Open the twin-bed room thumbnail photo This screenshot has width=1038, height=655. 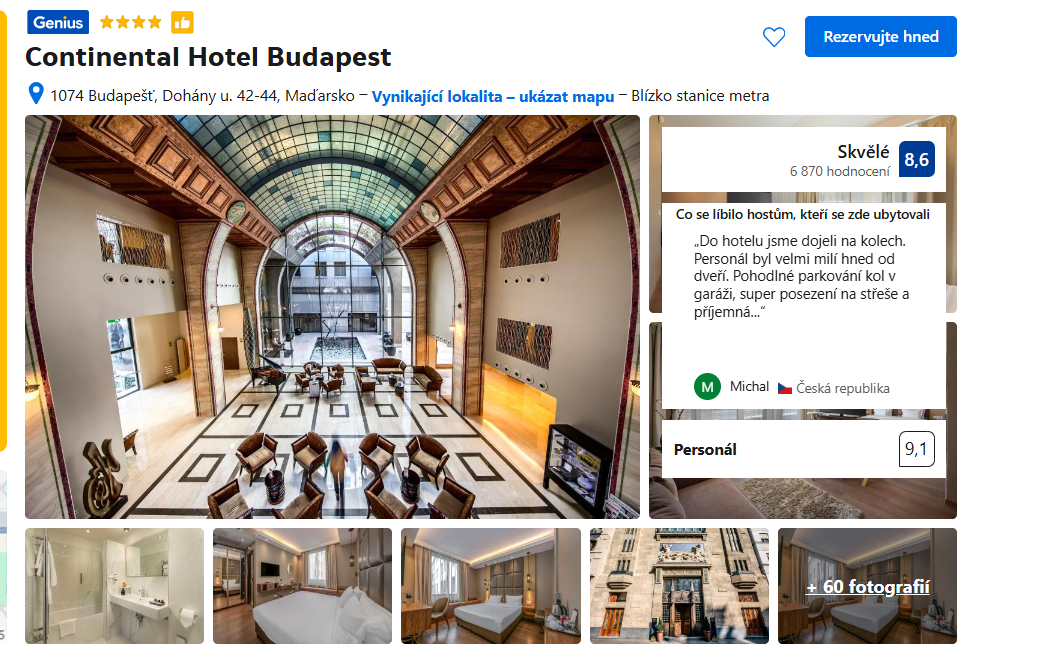(491, 586)
